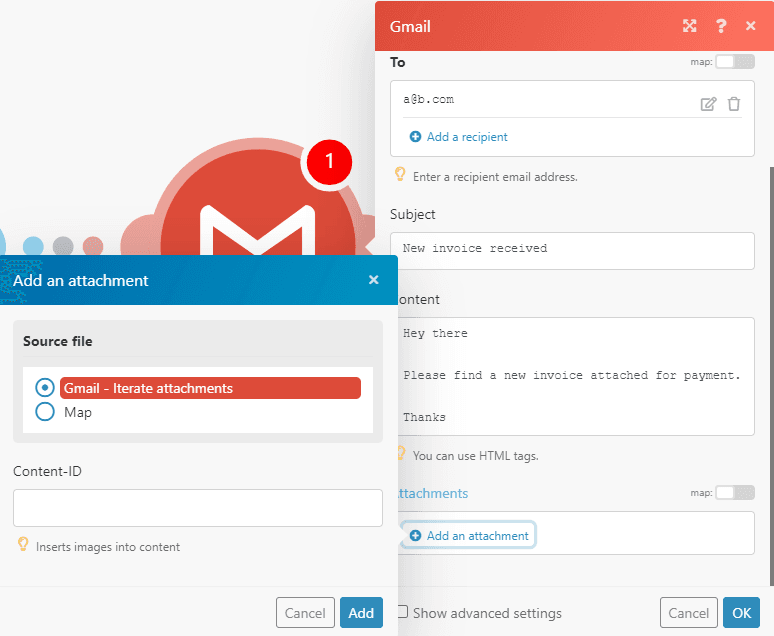The width and height of the screenshot is (774, 636).
Task: Enable Show advanced settings checkbox
Action: tap(402, 612)
